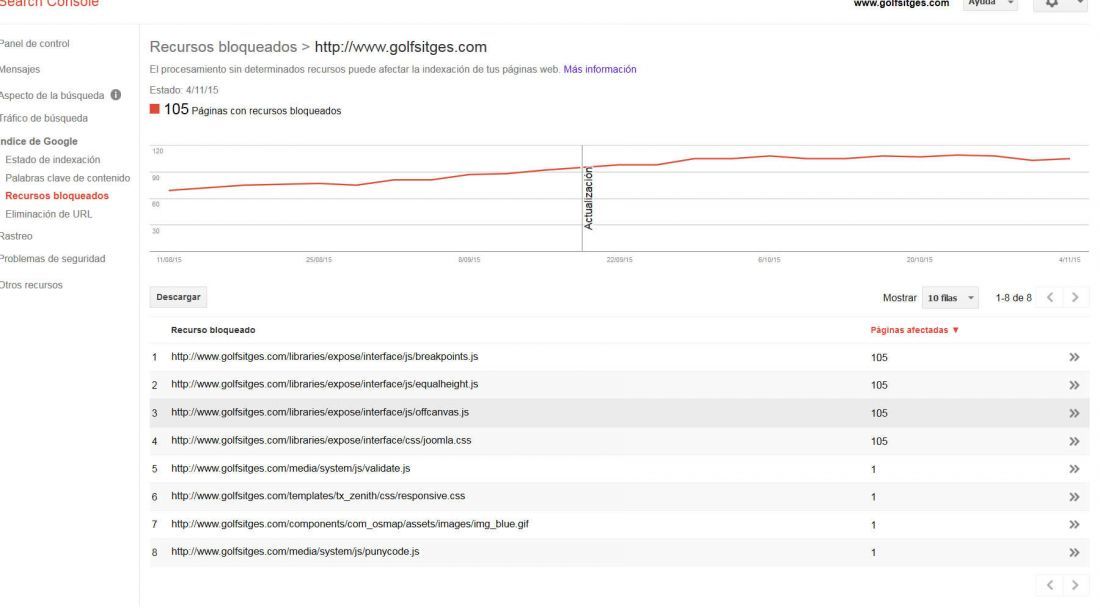Click previous page arrow below table
1100x611 pixels.
tap(1049, 585)
